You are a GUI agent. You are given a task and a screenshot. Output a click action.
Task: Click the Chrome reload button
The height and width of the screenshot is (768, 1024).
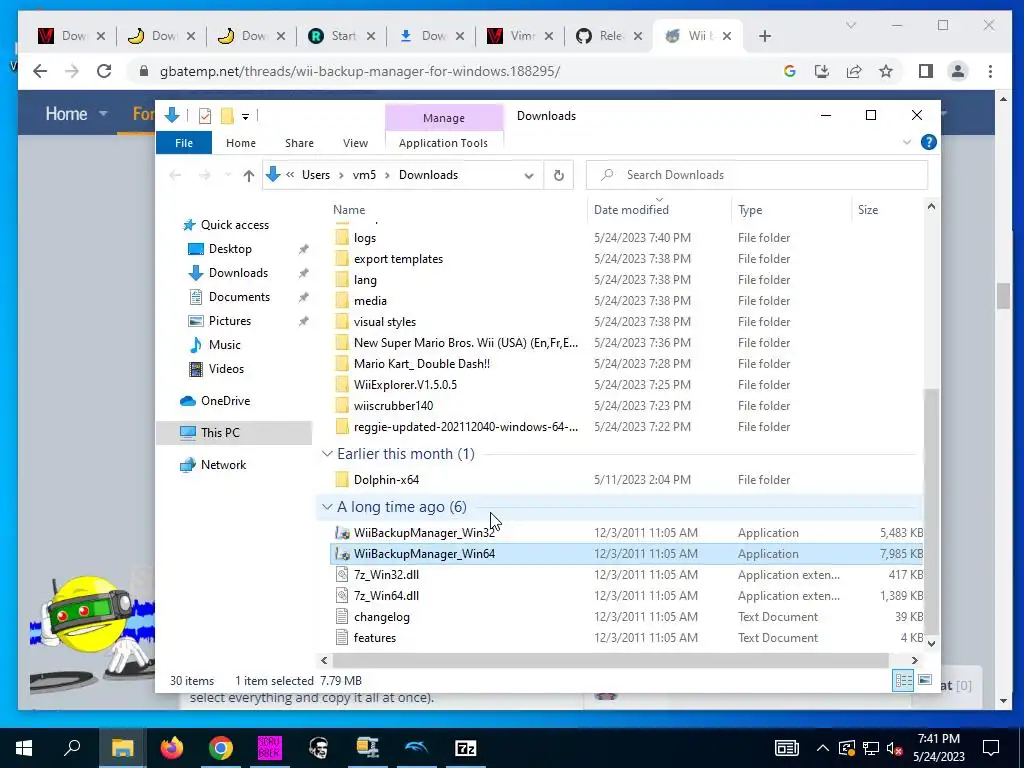pos(104,71)
